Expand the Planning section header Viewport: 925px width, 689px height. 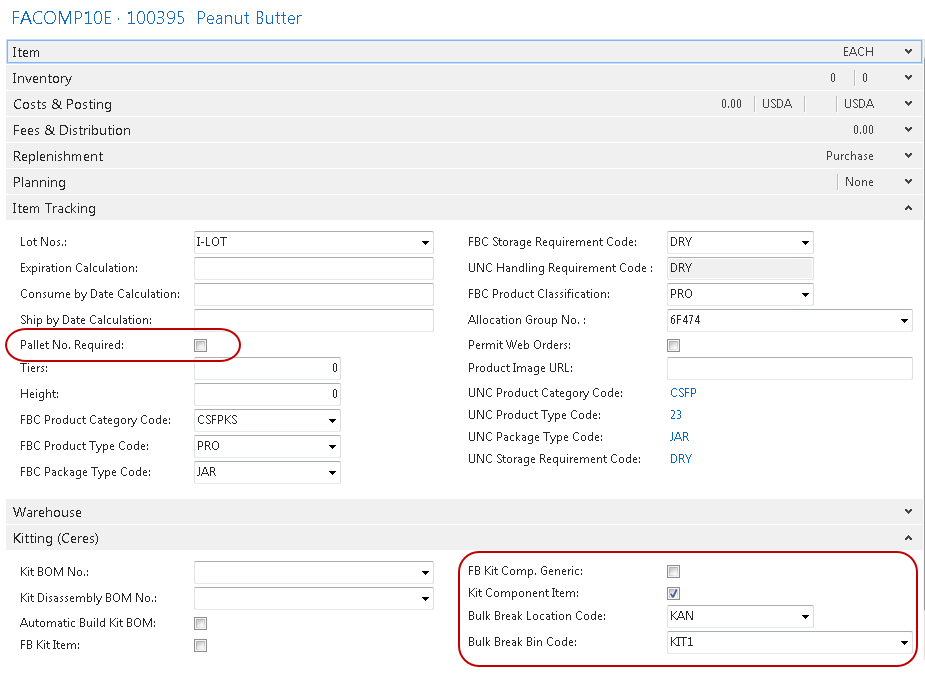(908, 182)
